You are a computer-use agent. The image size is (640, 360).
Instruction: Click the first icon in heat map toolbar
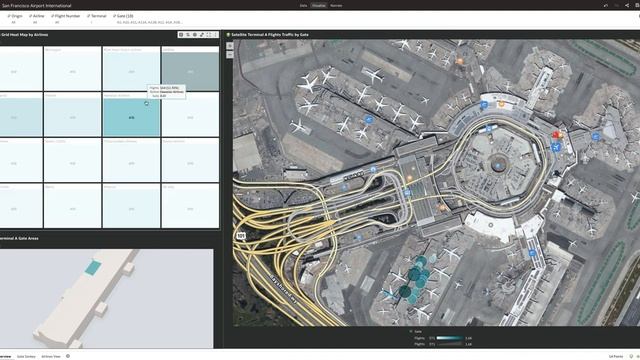[x=181, y=35]
